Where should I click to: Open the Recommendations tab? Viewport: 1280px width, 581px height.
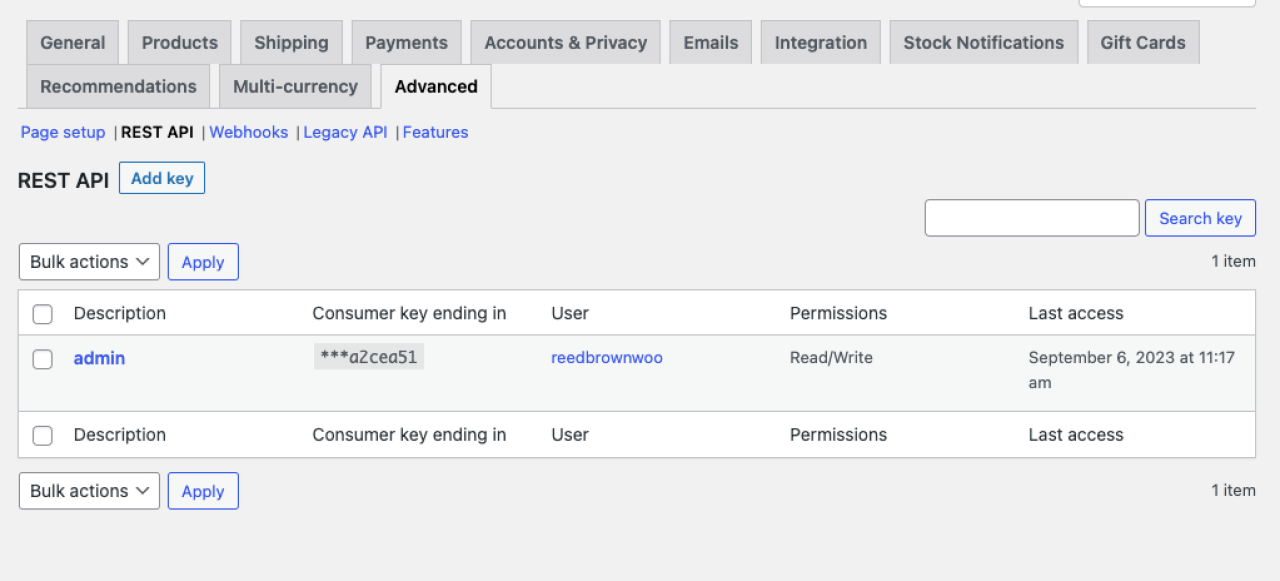click(118, 86)
